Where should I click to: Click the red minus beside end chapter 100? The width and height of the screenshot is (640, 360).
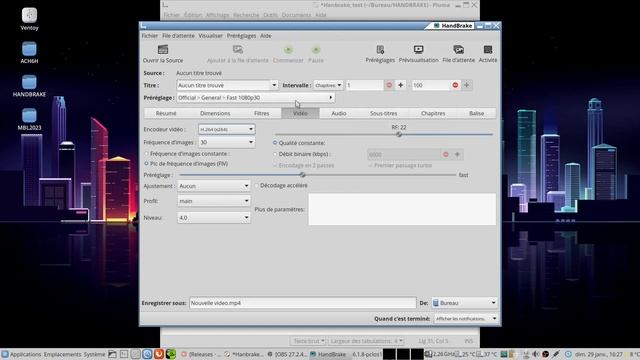[455, 85]
